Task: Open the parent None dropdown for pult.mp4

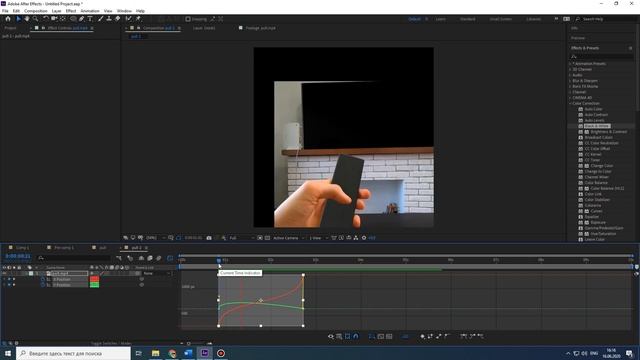Action: [x=157, y=273]
